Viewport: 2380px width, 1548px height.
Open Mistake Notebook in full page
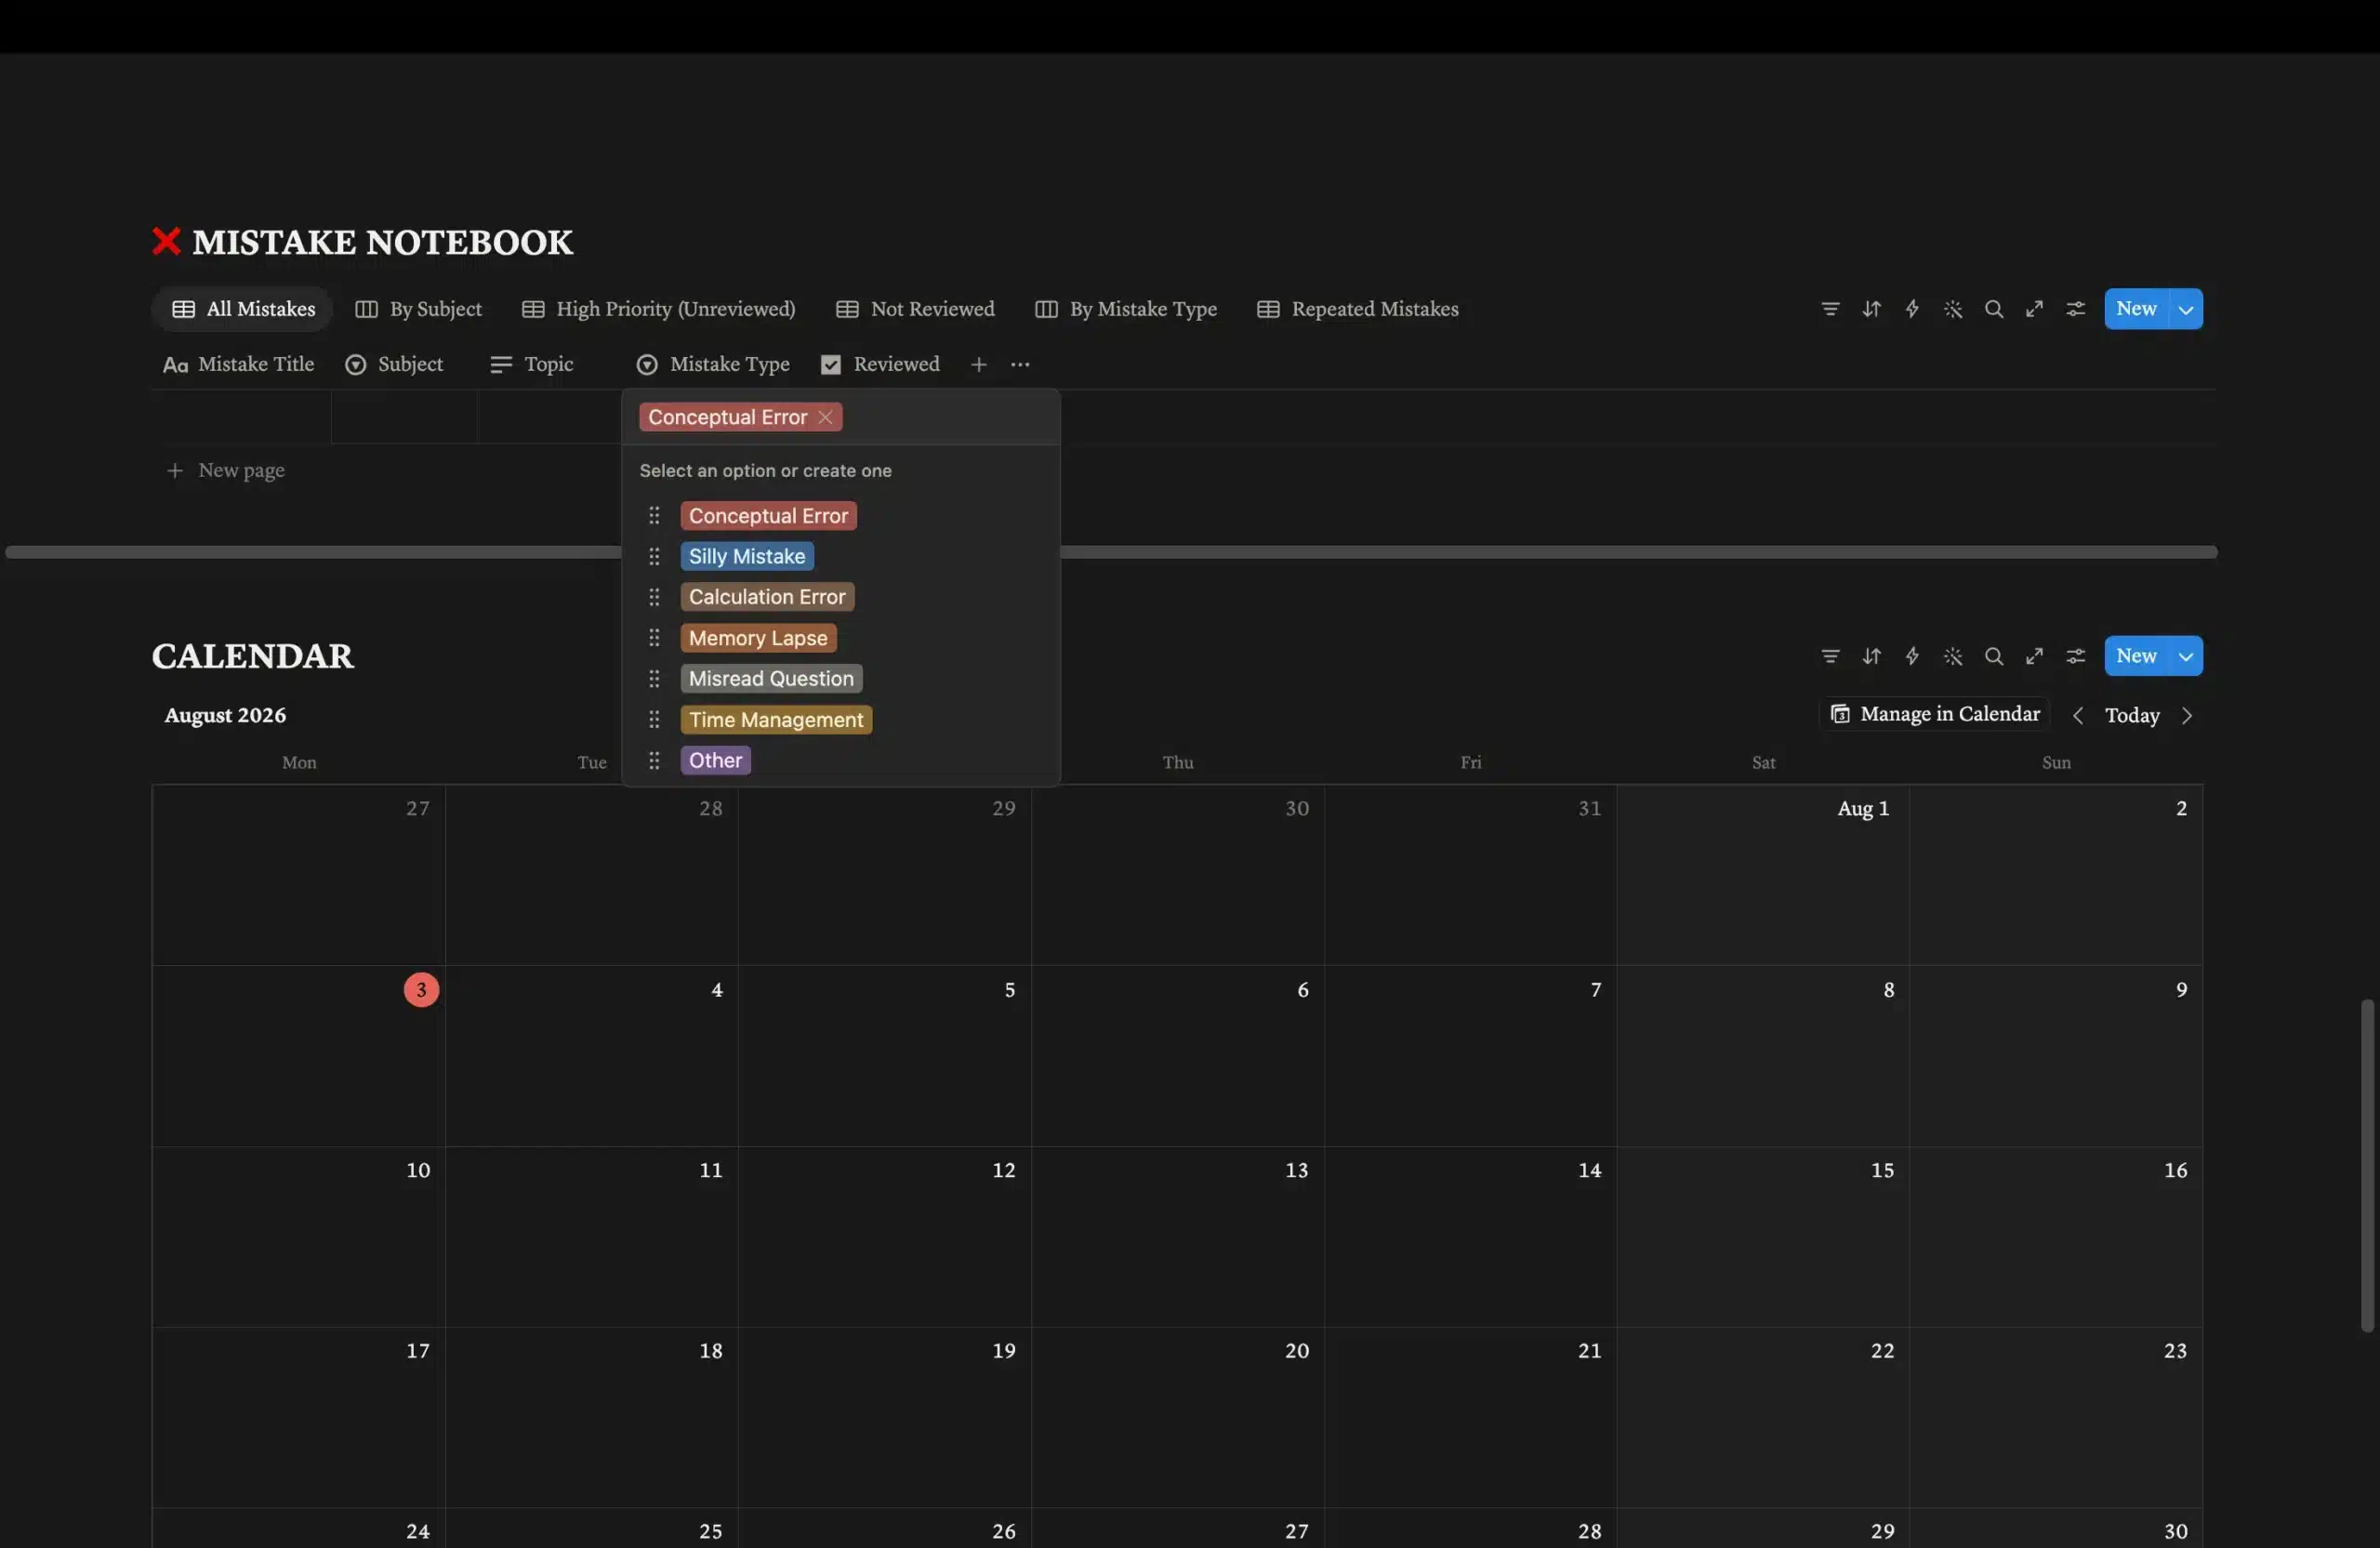click(2034, 309)
